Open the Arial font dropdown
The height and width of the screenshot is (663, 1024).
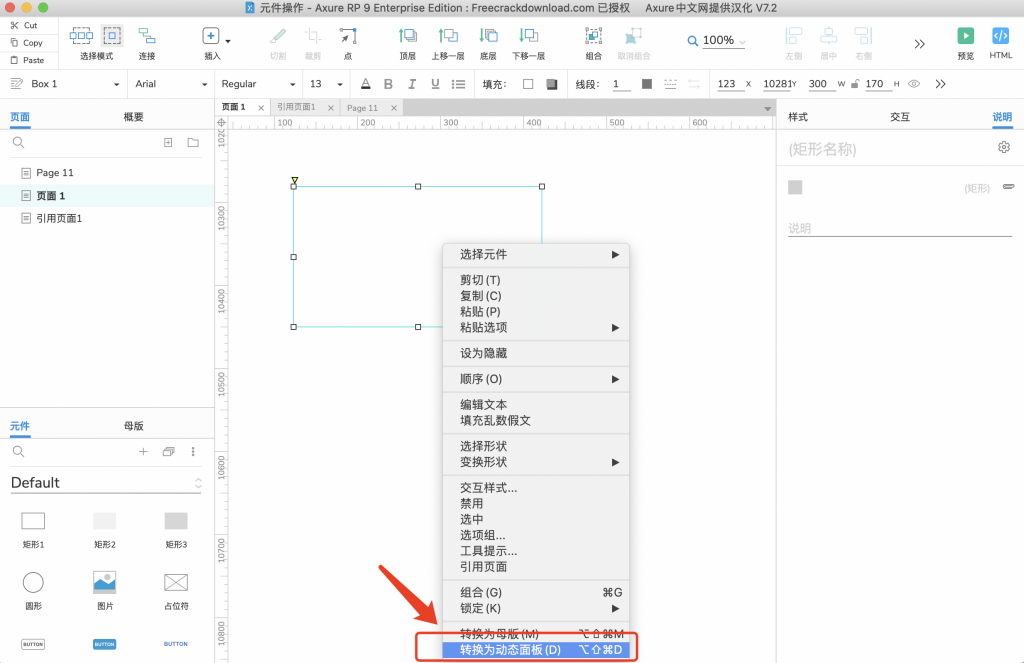point(171,84)
